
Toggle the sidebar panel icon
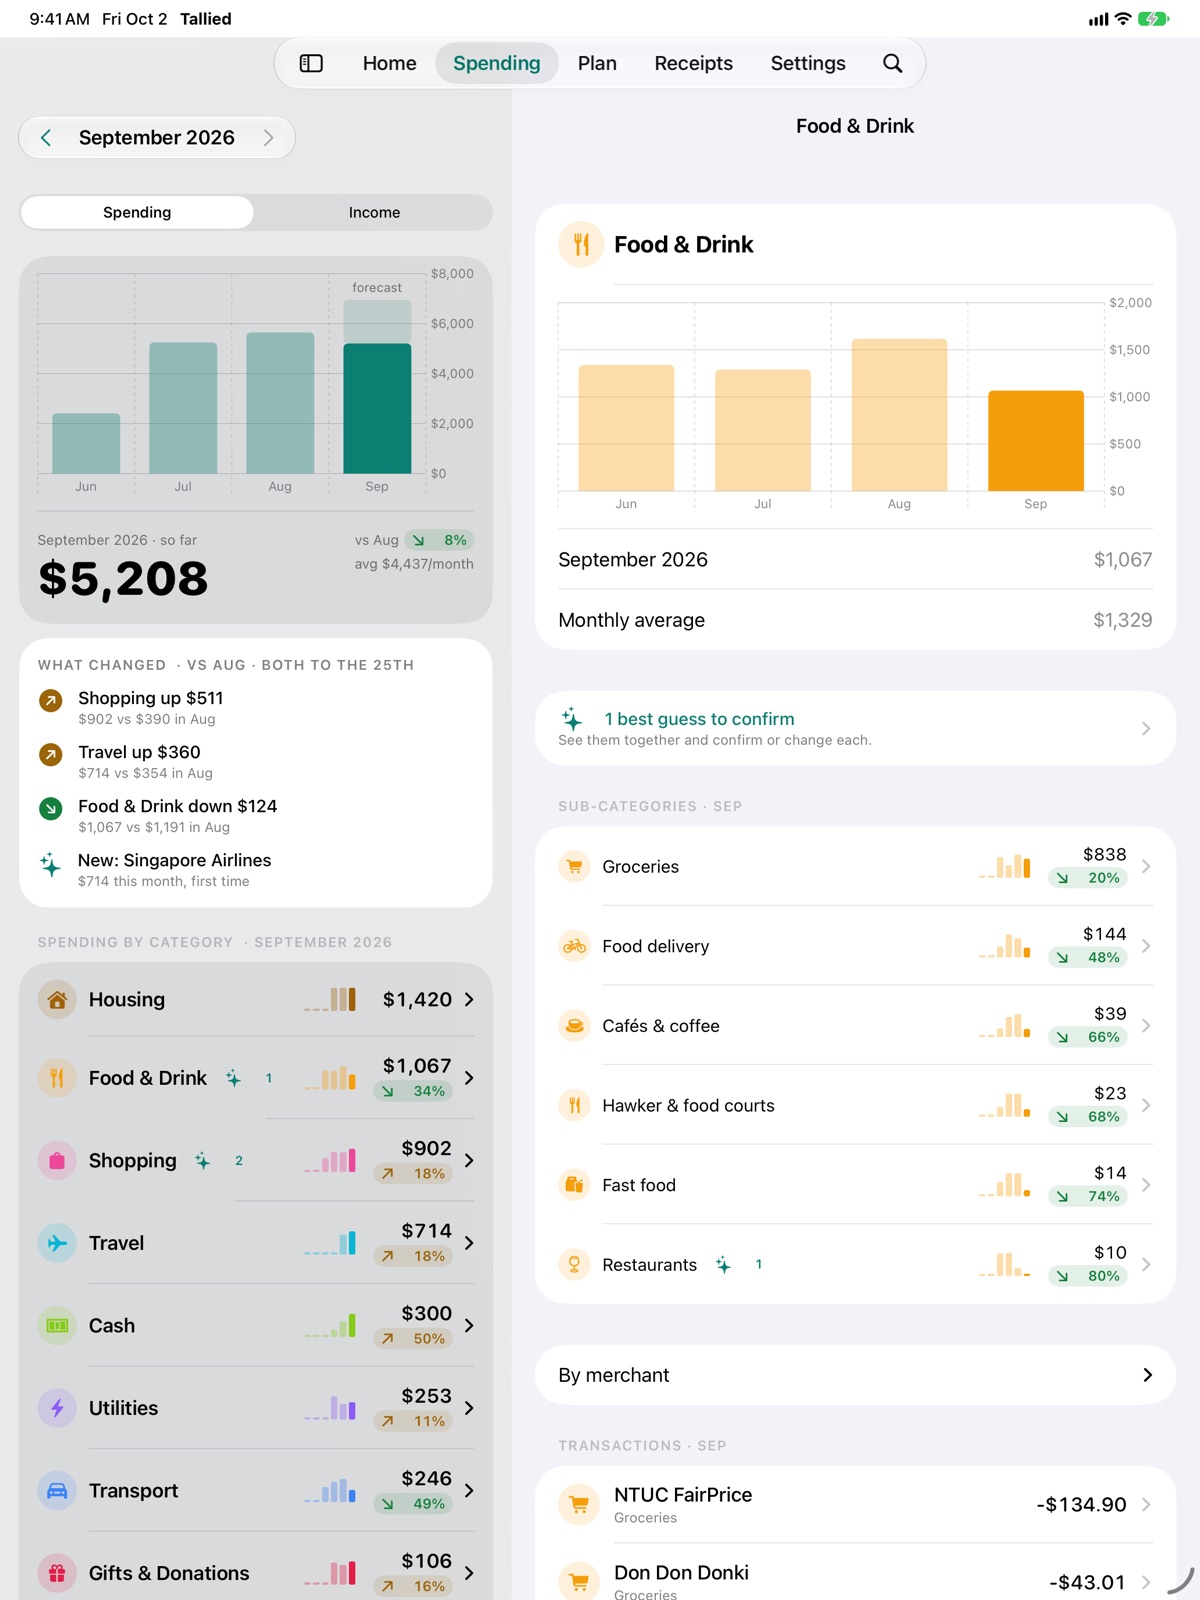point(311,63)
